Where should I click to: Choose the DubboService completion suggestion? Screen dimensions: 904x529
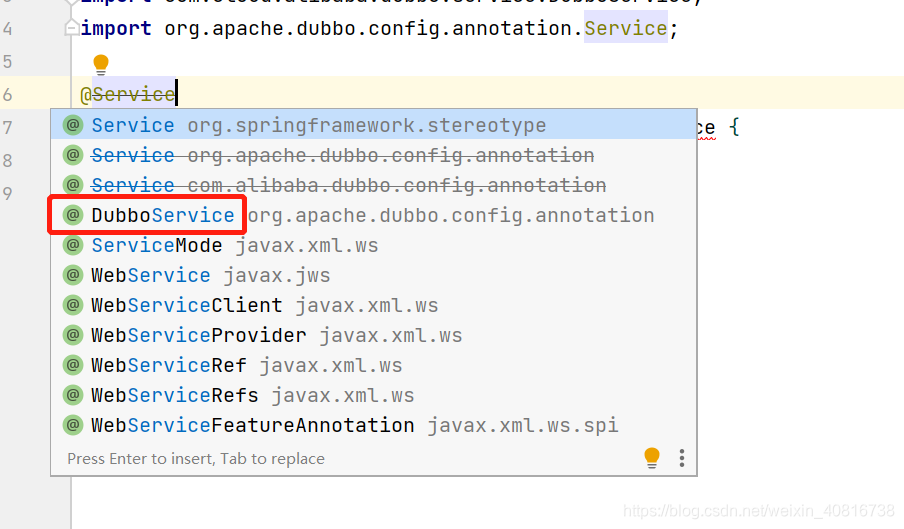click(x=374, y=215)
